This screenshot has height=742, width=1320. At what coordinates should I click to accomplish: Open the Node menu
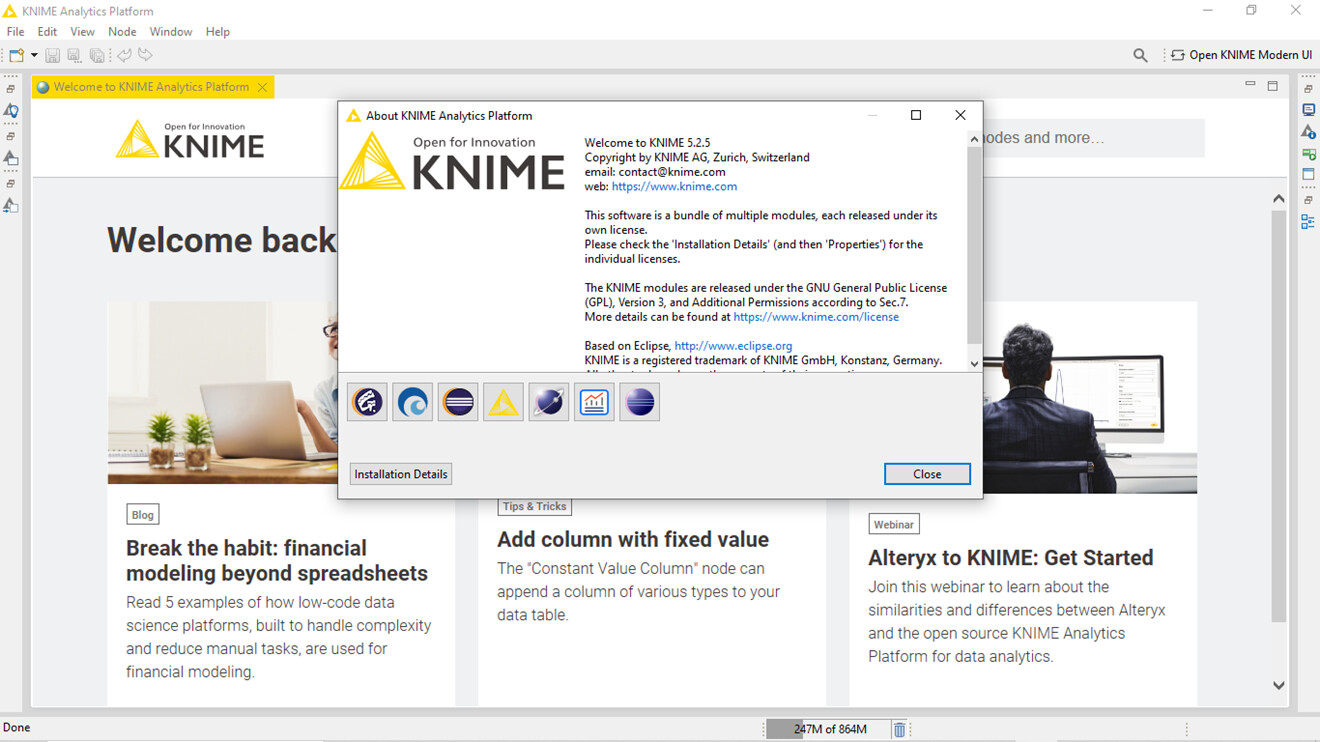[x=122, y=32]
